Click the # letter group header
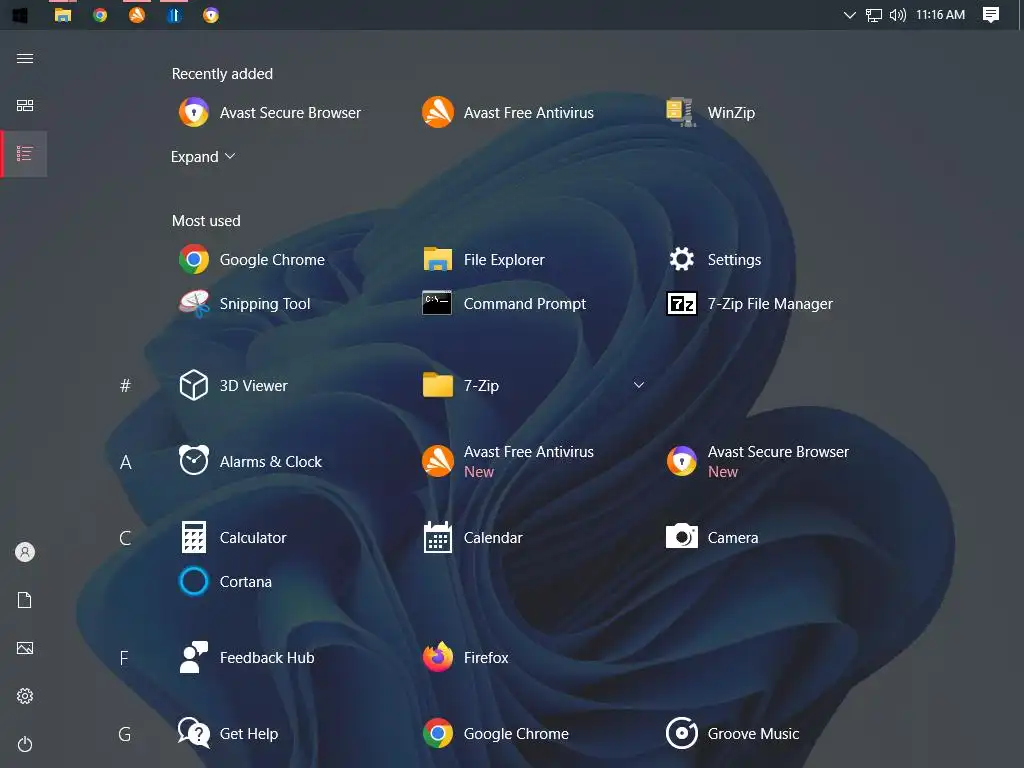Viewport: 1024px width, 768px height. click(125, 386)
